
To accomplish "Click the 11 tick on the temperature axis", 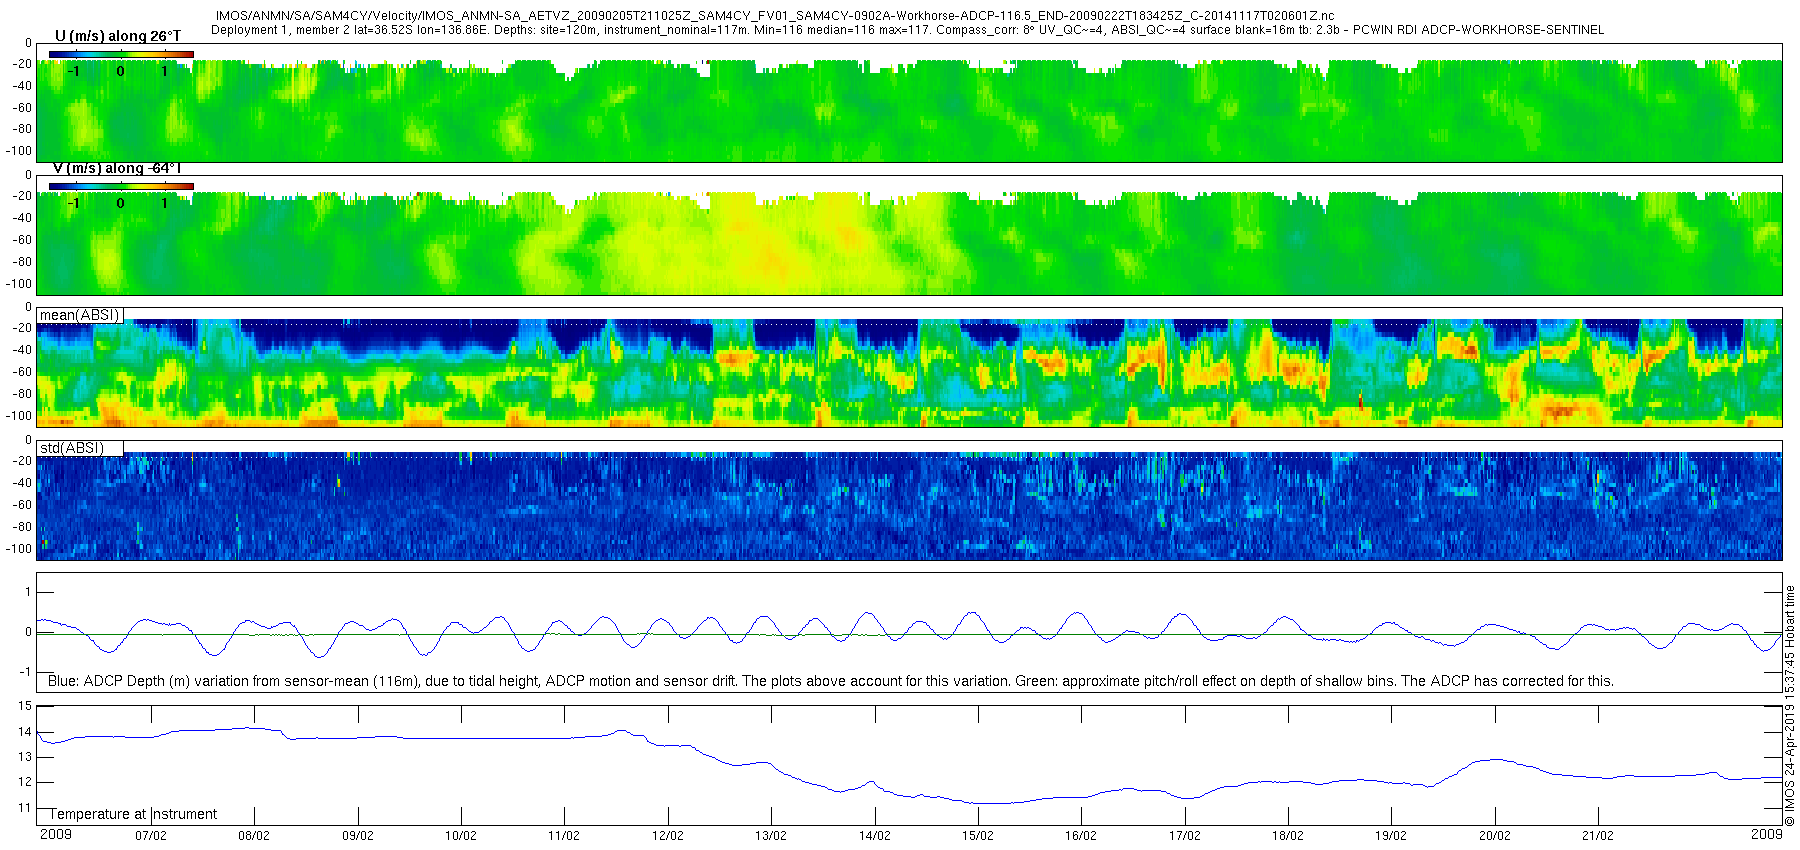I will [25, 808].
